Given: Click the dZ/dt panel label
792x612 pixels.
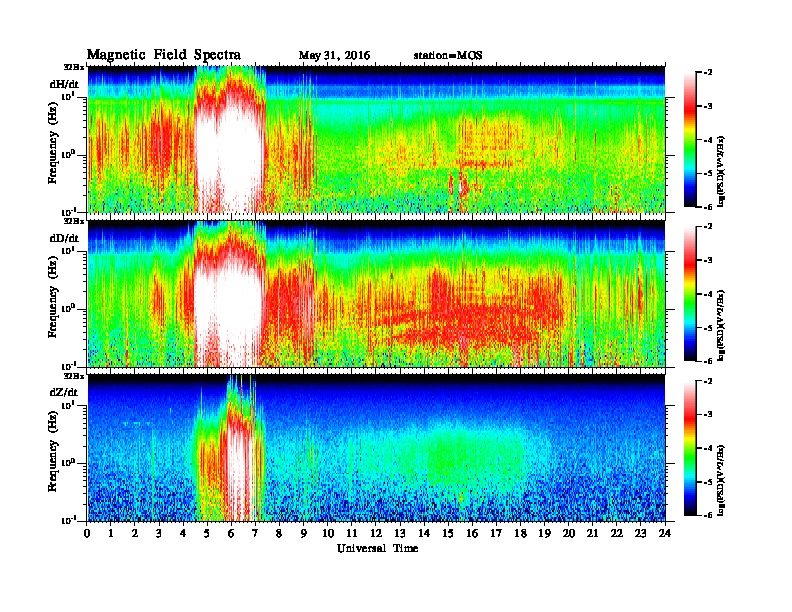Looking at the screenshot, I should (64, 392).
